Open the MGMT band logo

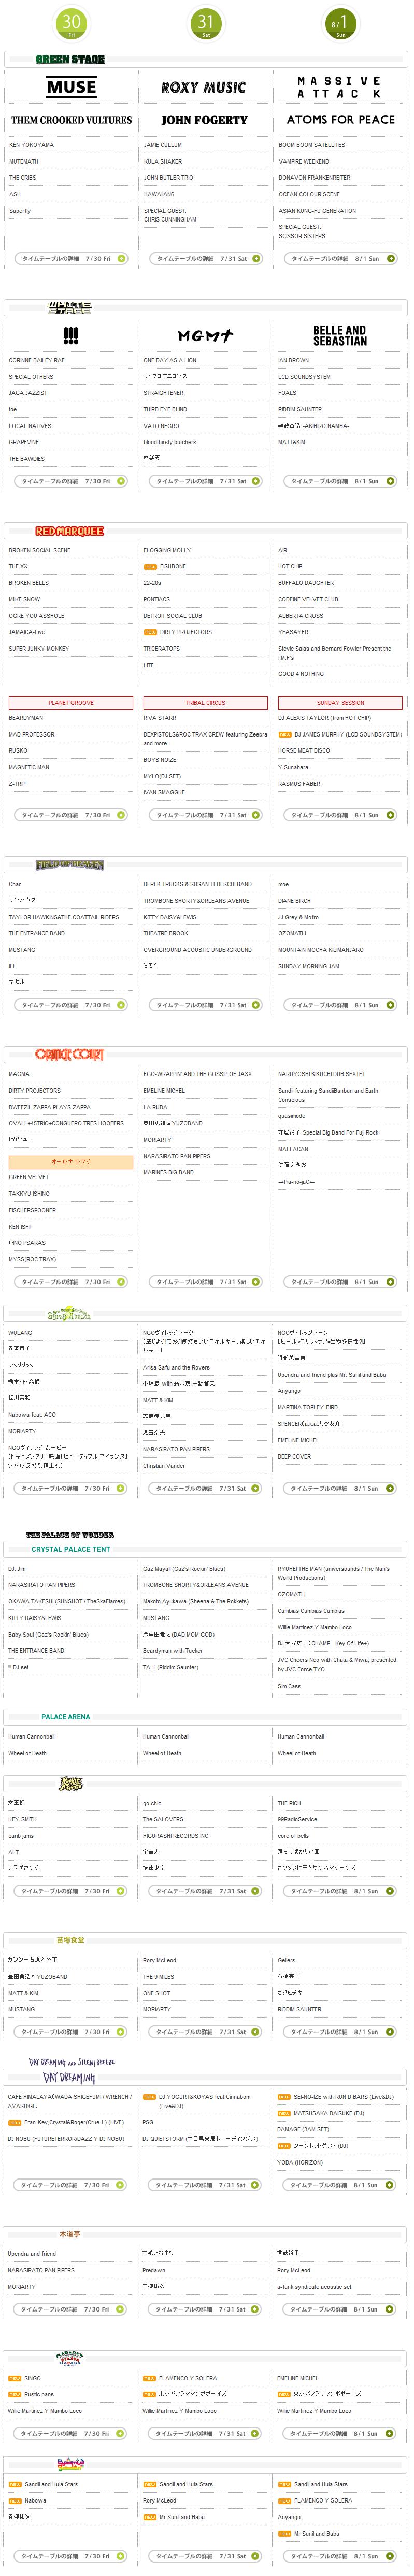[205, 336]
